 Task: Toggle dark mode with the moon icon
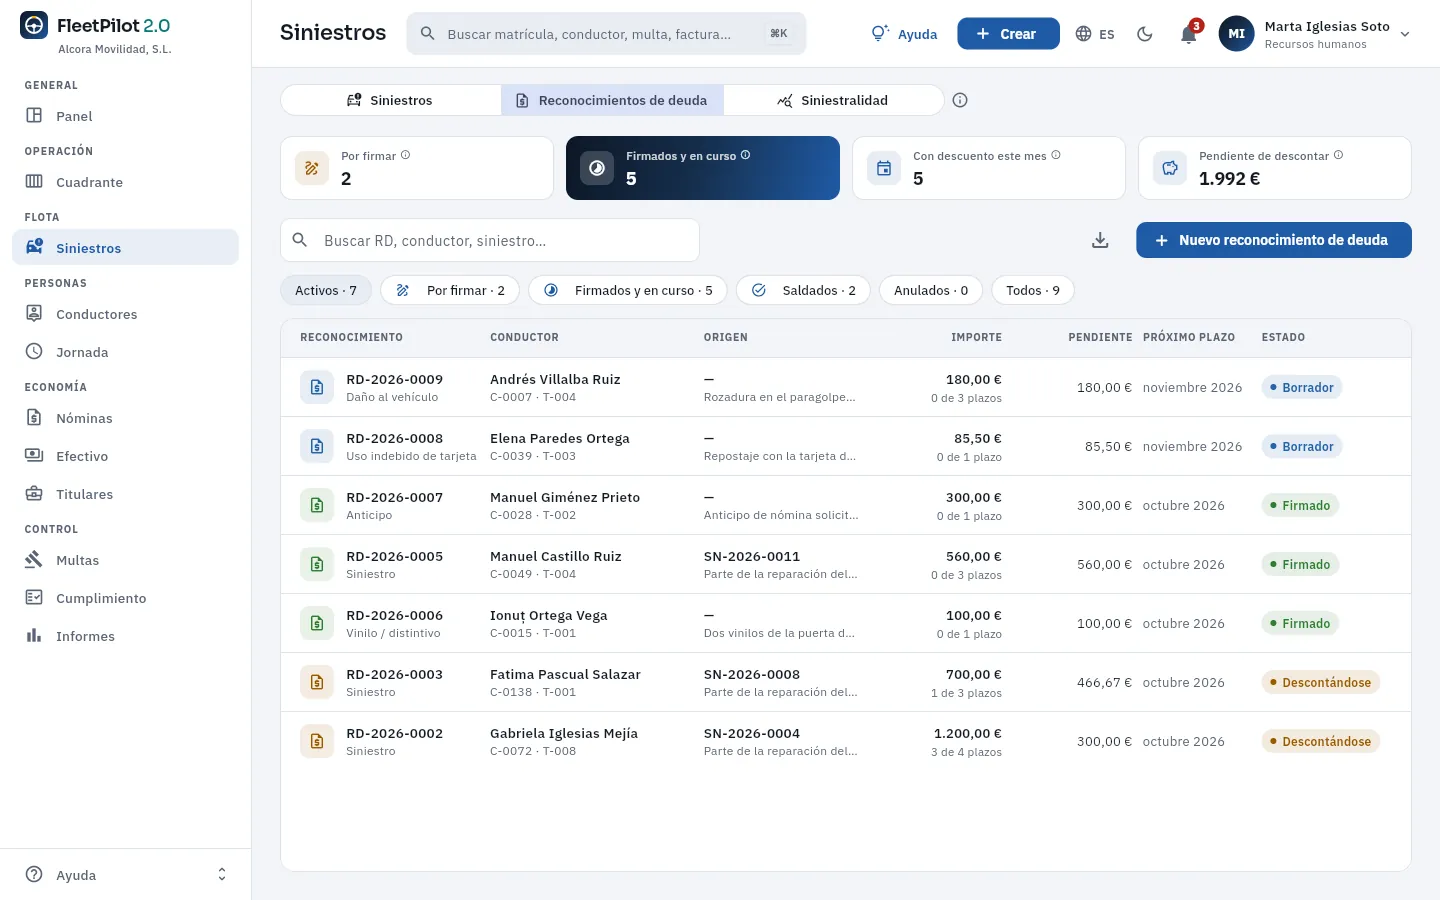coord(1145,34)
